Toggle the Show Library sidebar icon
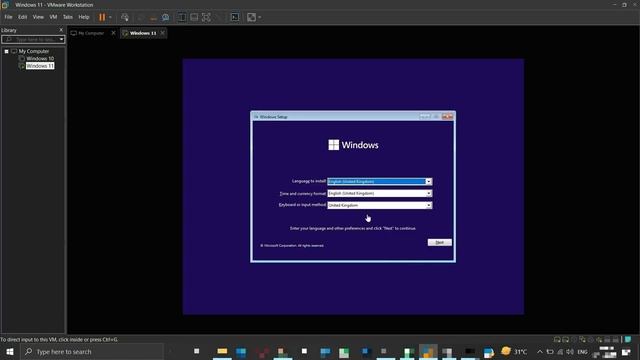 coord(182,17)
